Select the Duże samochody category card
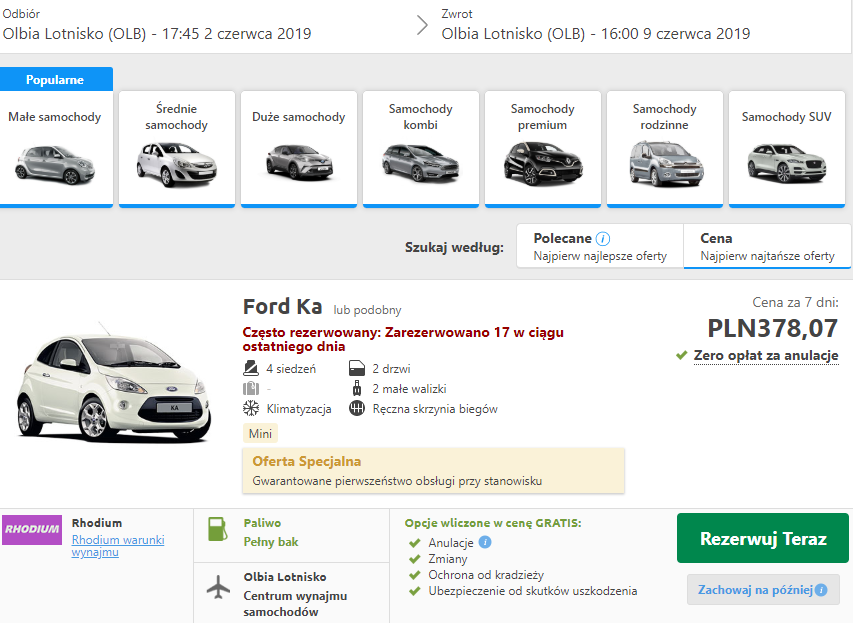Image resolution: width=853 pixels, height=623 pixels. point(299,149)
